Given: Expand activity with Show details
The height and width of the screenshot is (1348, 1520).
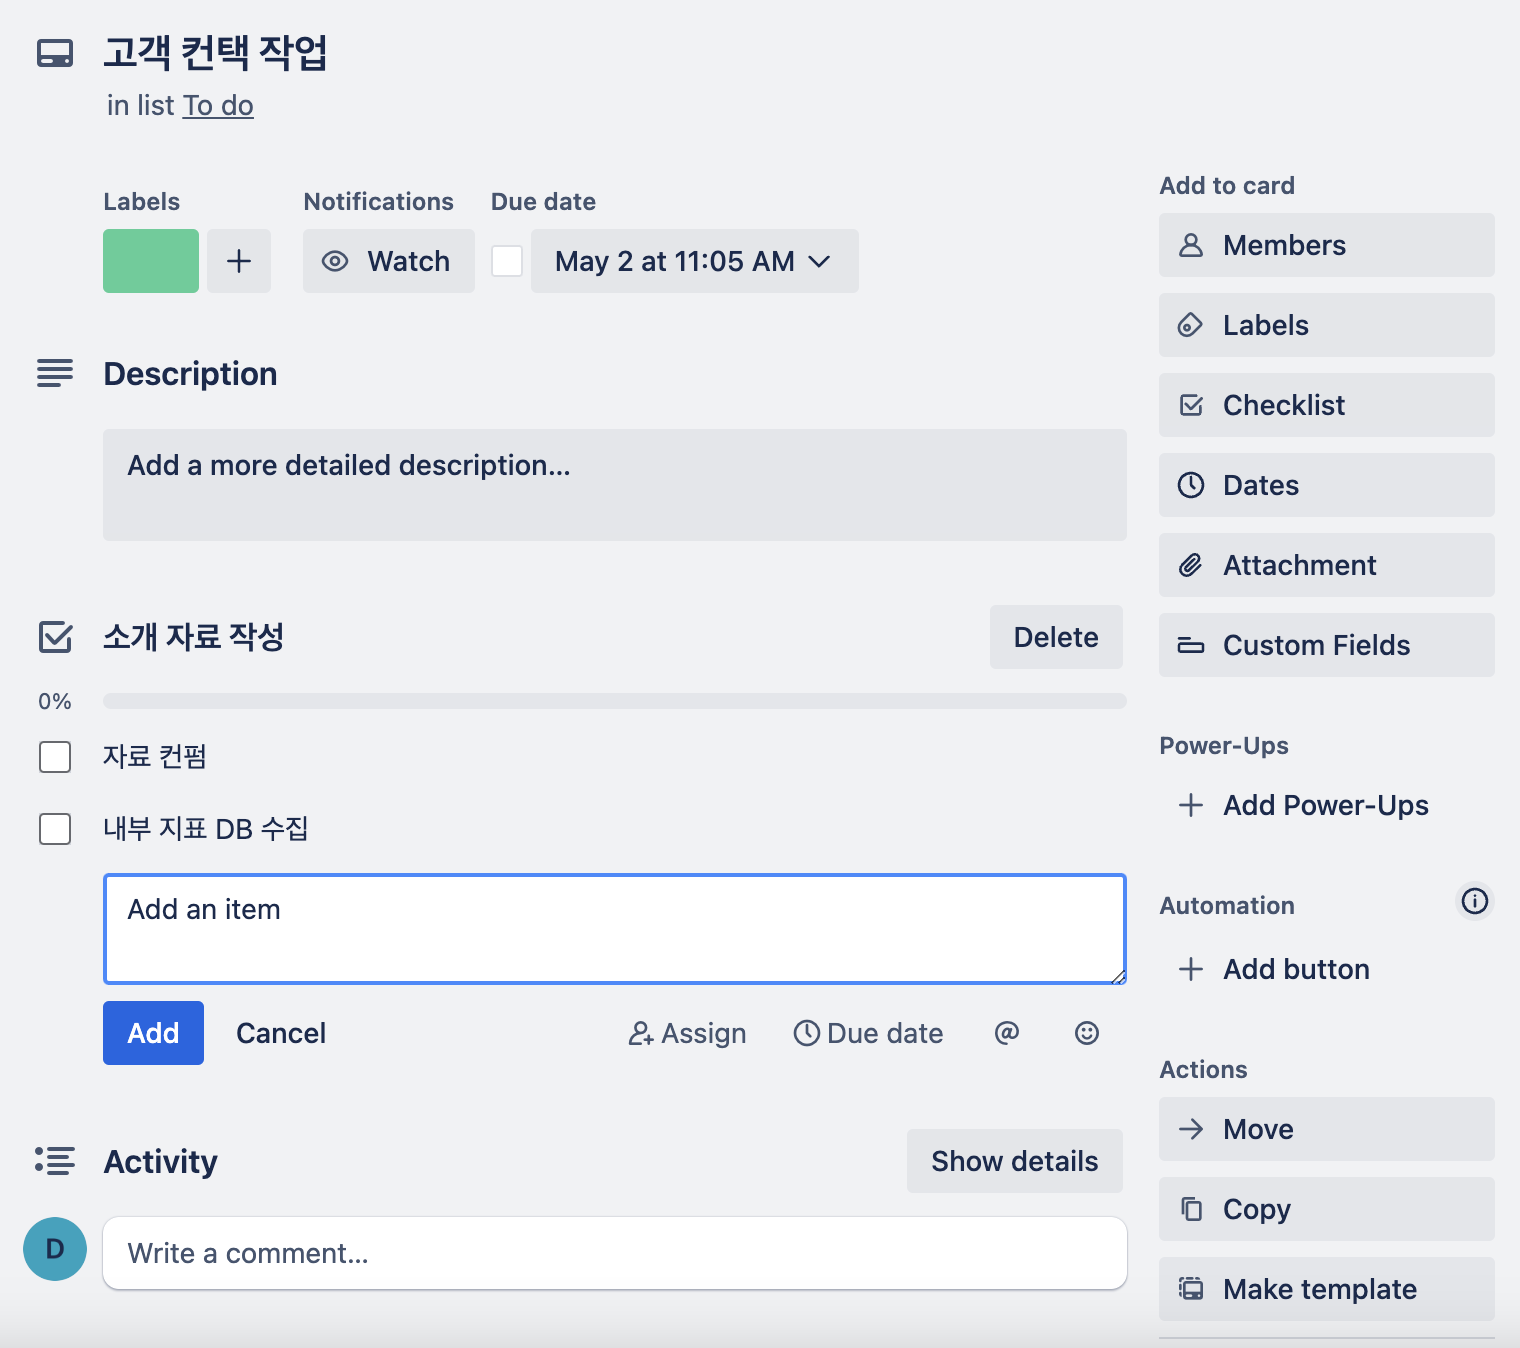Looking at the screenshot, I should point(1014,1161).
